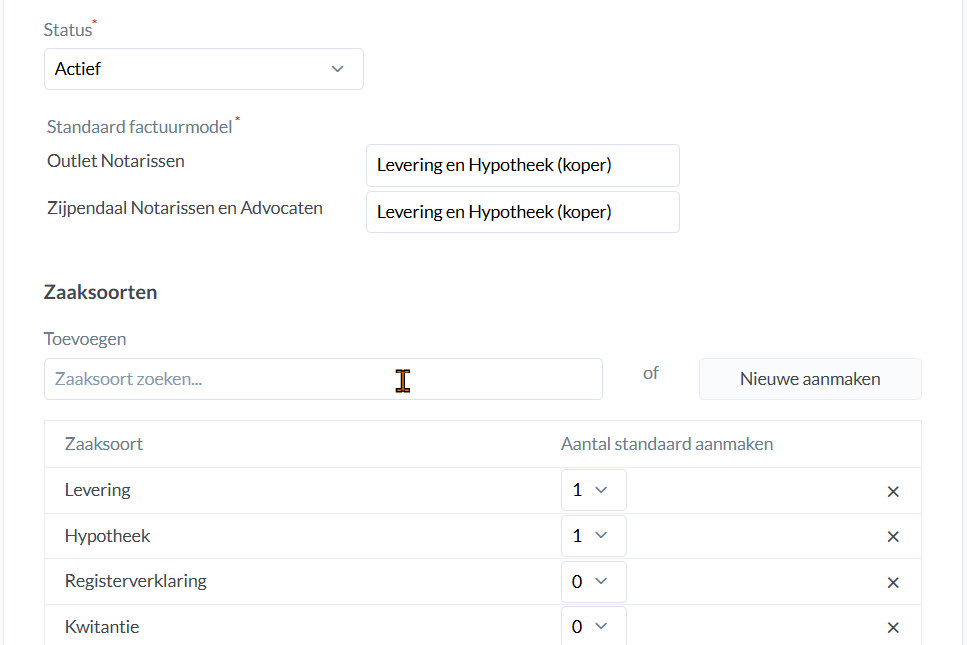967x645 pixels.
Task: Click Outlet Notarissen factuurmodel field
Action: [522, 165]
